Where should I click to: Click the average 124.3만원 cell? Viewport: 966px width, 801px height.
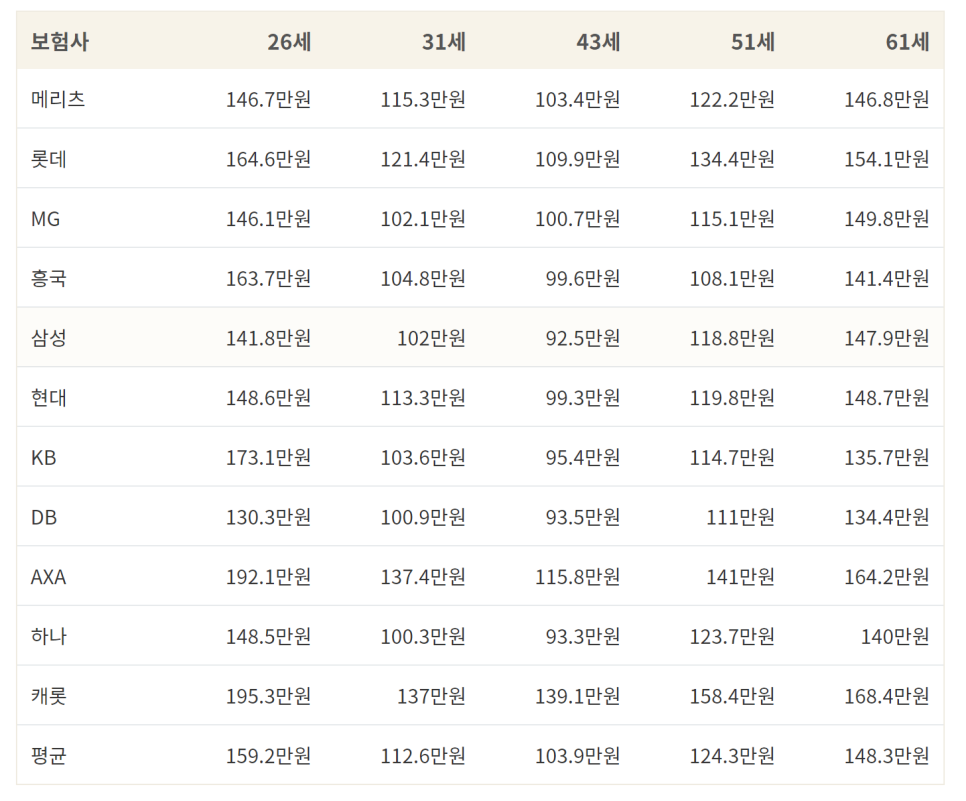point(732,756)
